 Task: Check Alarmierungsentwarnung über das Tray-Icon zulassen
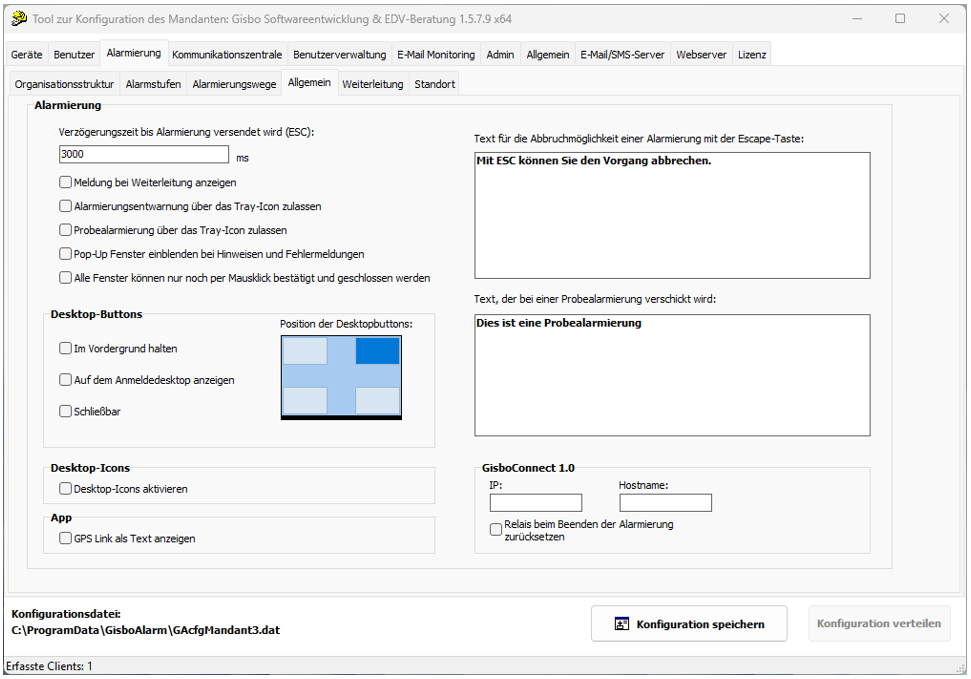point(65,206)
